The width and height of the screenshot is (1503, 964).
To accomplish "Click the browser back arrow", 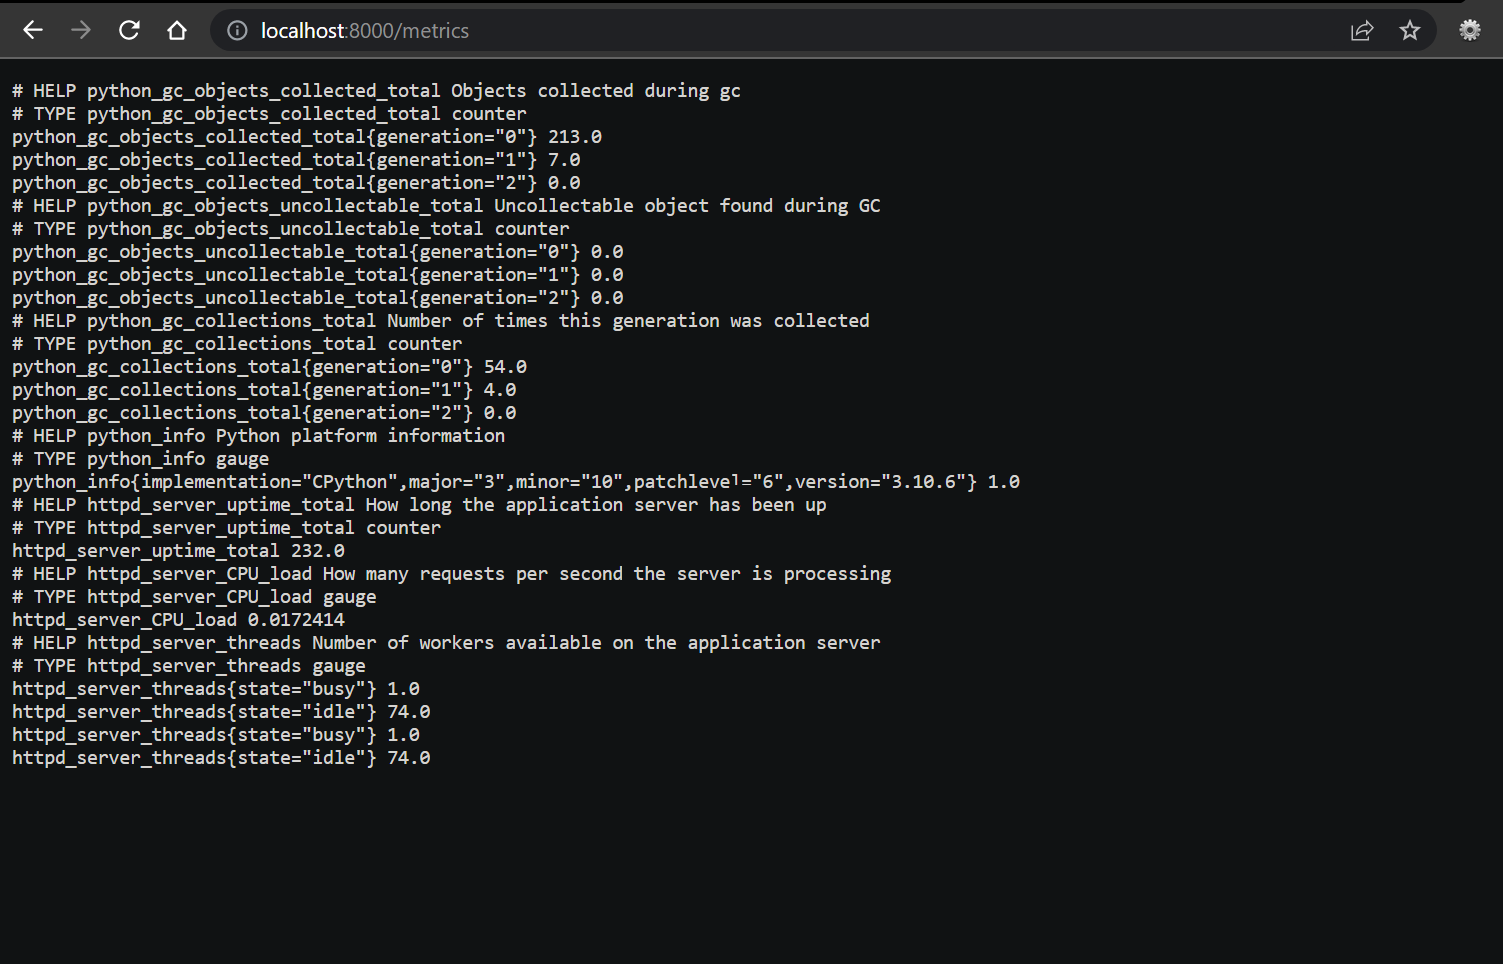I will [33, 31].
